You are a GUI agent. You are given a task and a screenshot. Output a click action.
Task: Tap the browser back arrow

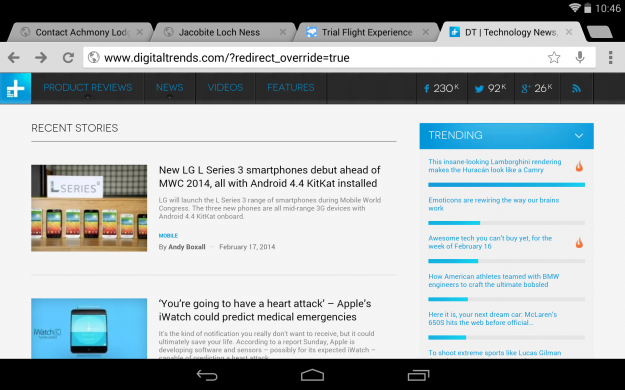point(14,58)
